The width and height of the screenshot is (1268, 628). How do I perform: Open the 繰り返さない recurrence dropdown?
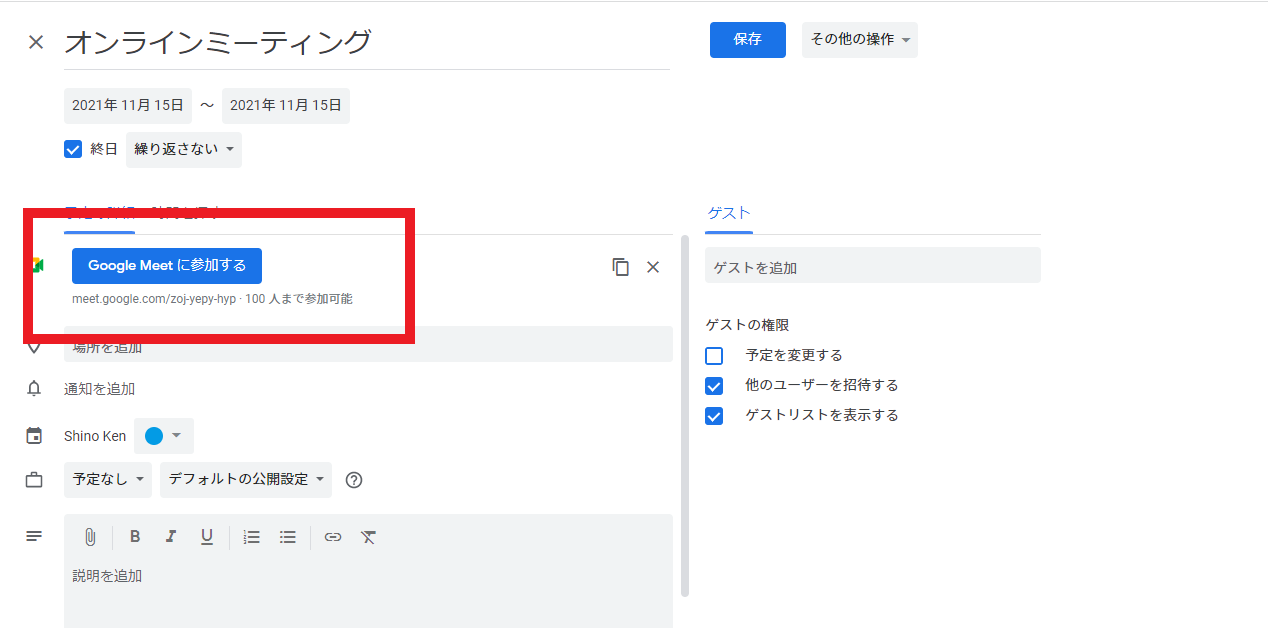point(184,150)
